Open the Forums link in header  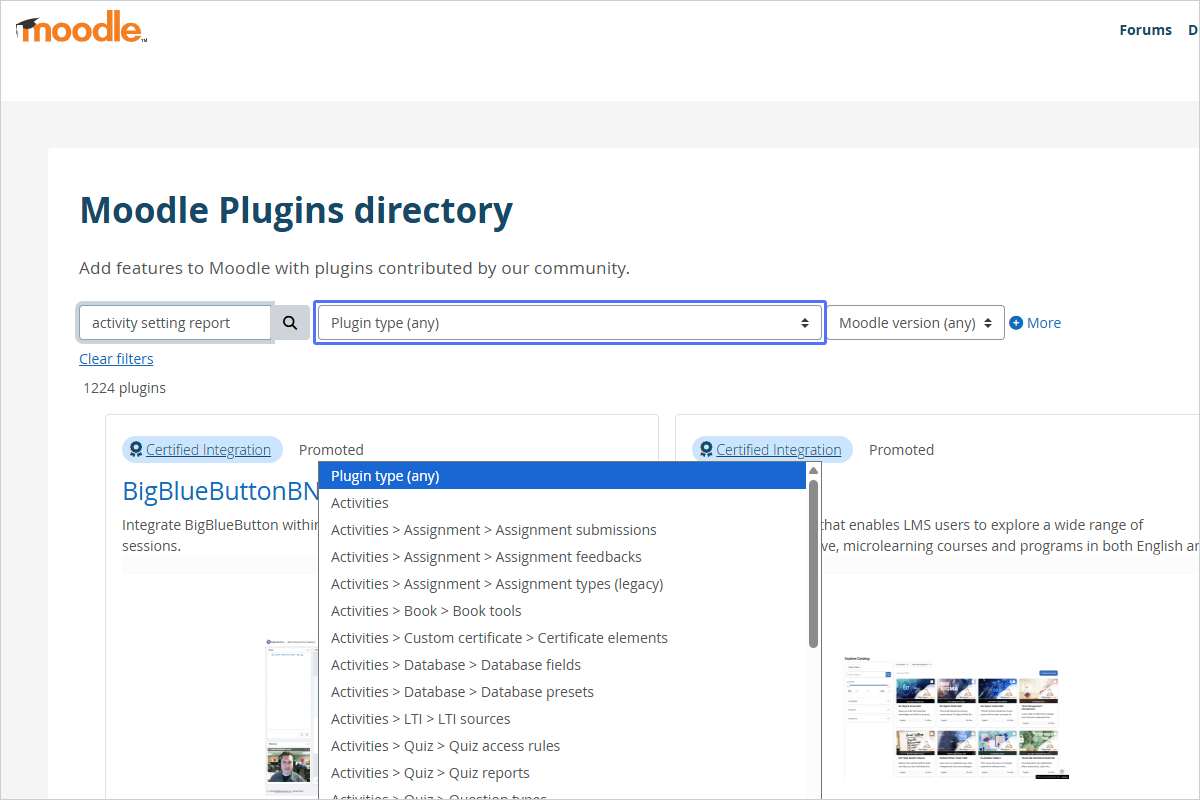(1145, 30)
